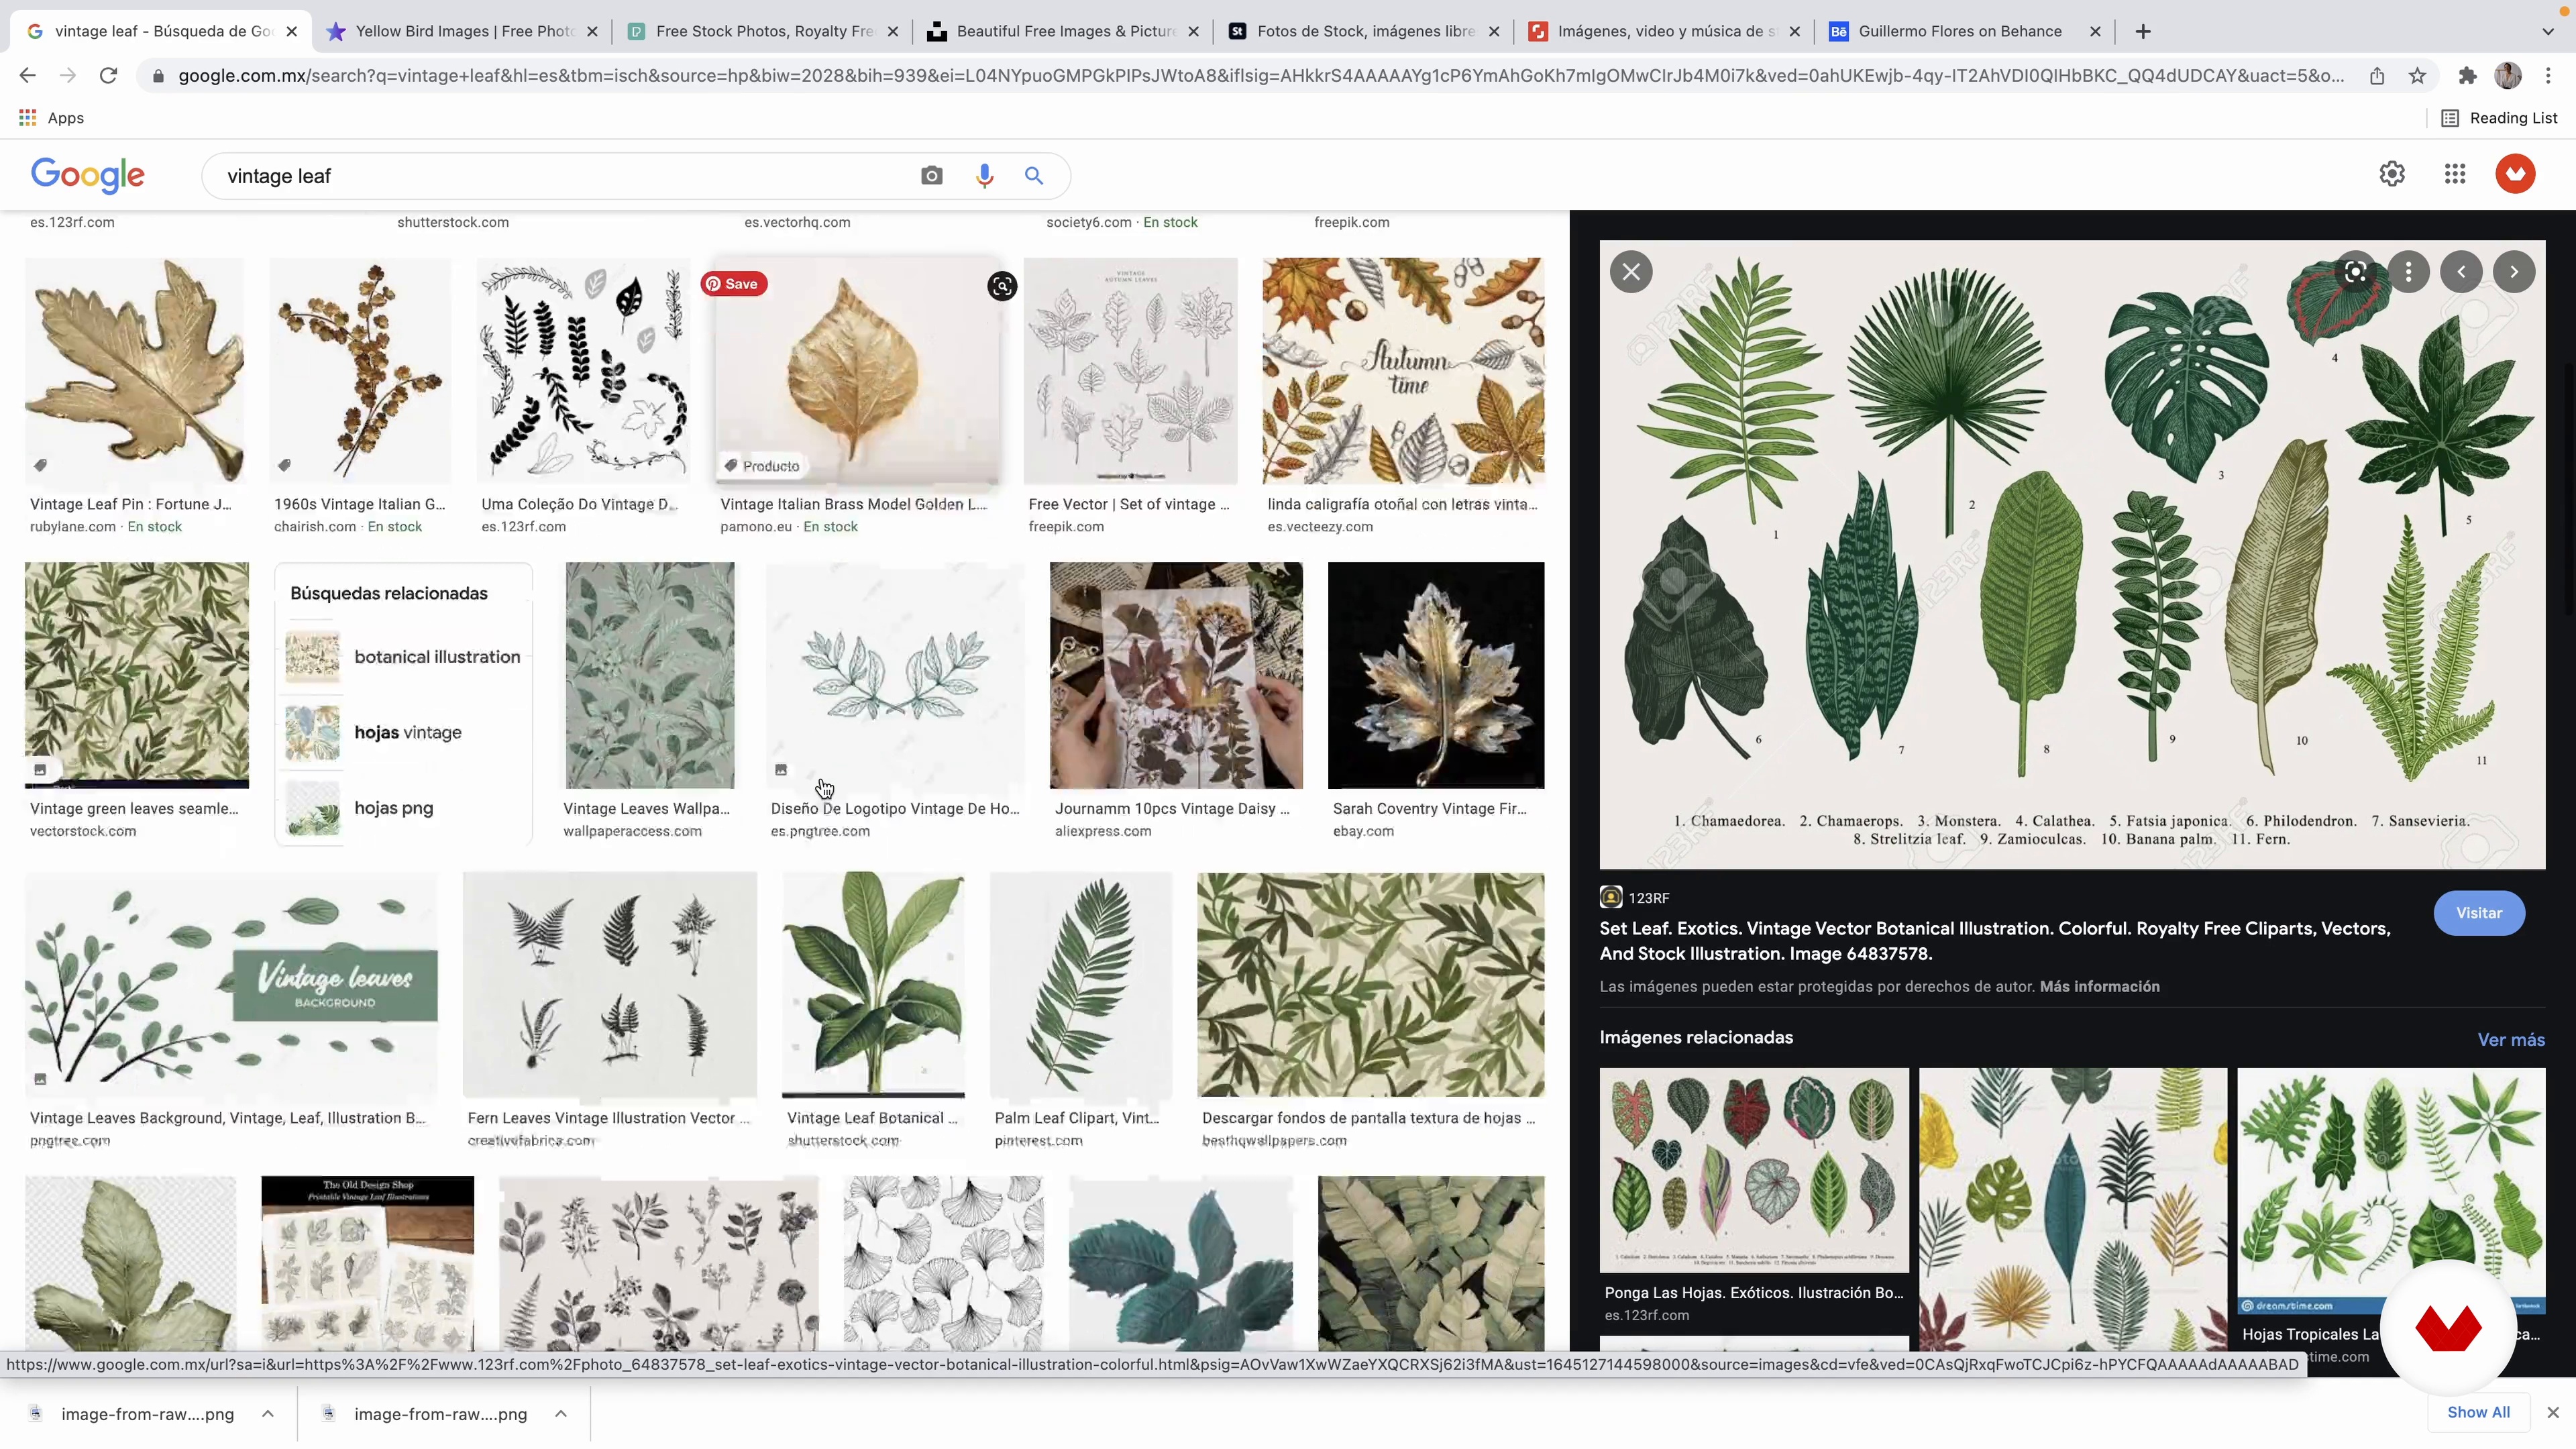Open Hojas Tropicales related image
The height and width of the screenshot is (1449, 2576).
(2391, 1191)
